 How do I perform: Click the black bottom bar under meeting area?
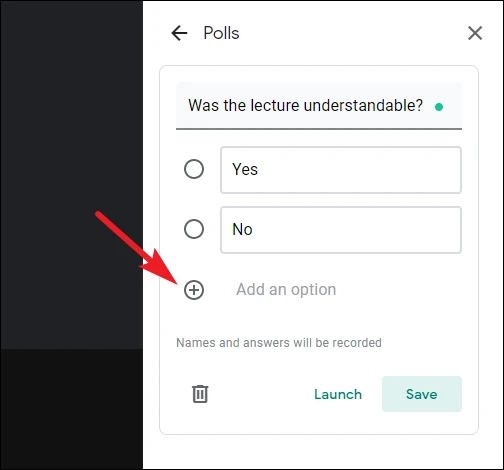71,409
